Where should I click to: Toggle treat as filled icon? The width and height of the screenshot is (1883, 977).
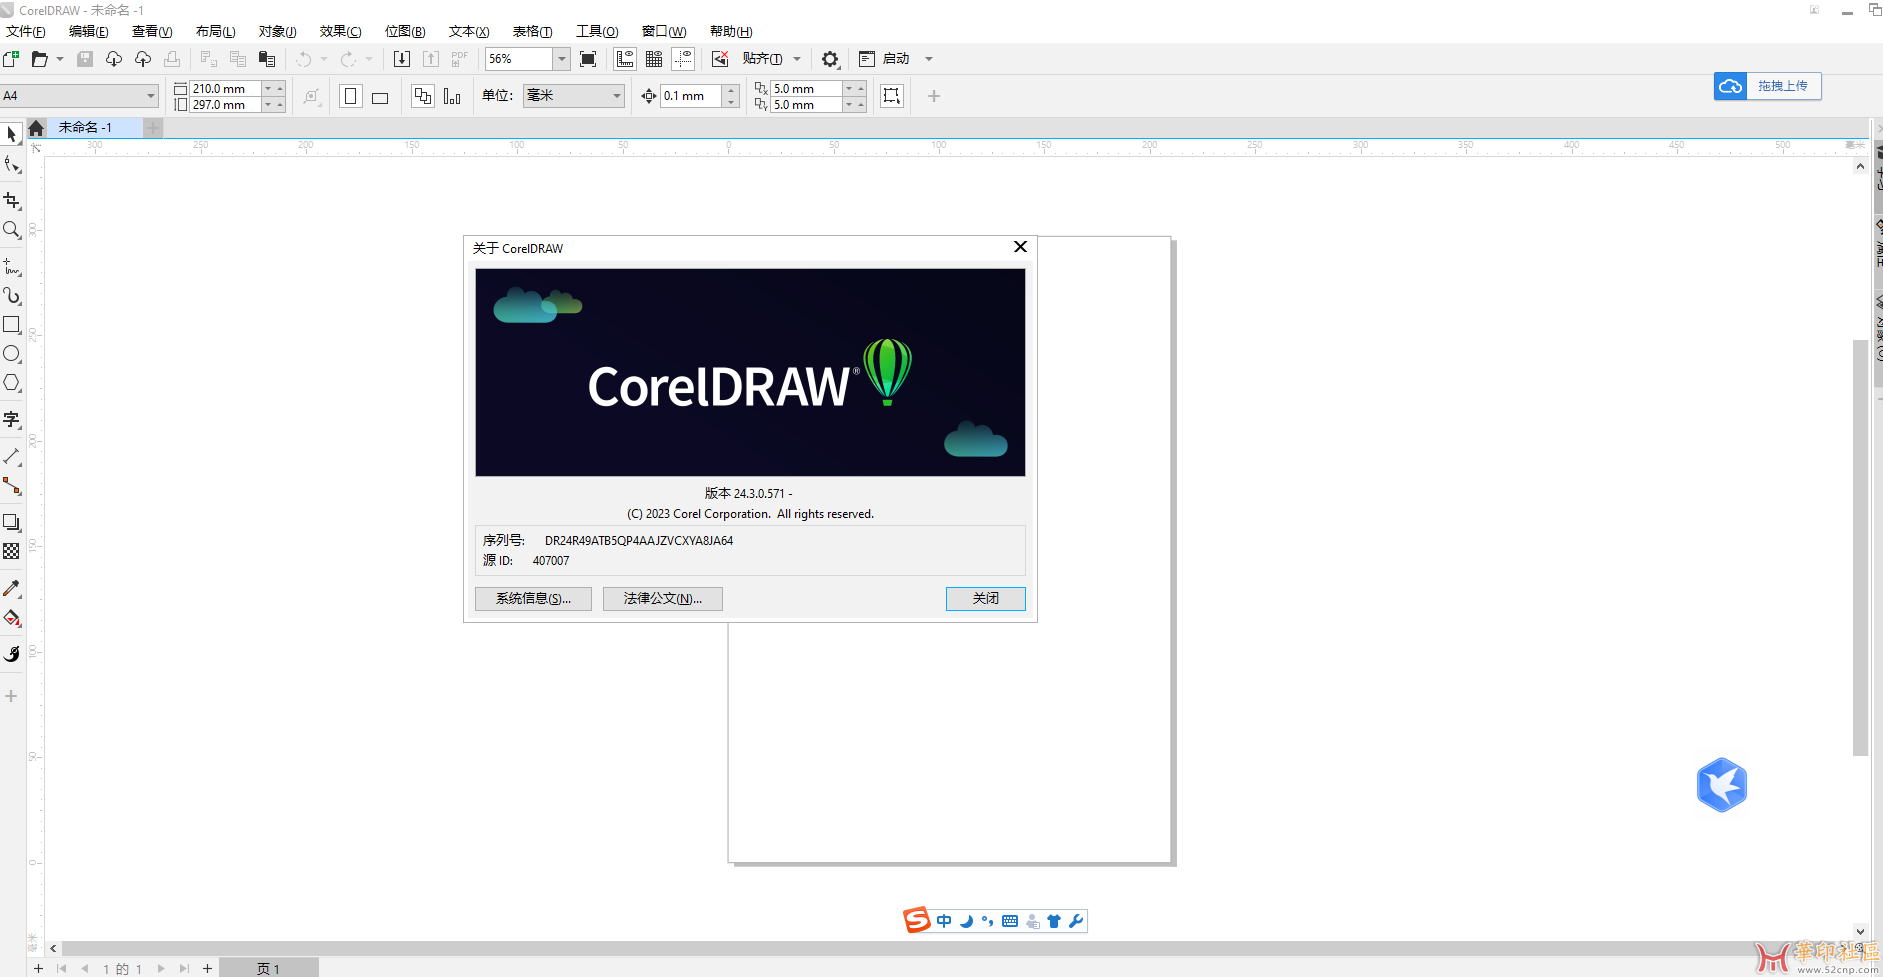coord(891,96)
